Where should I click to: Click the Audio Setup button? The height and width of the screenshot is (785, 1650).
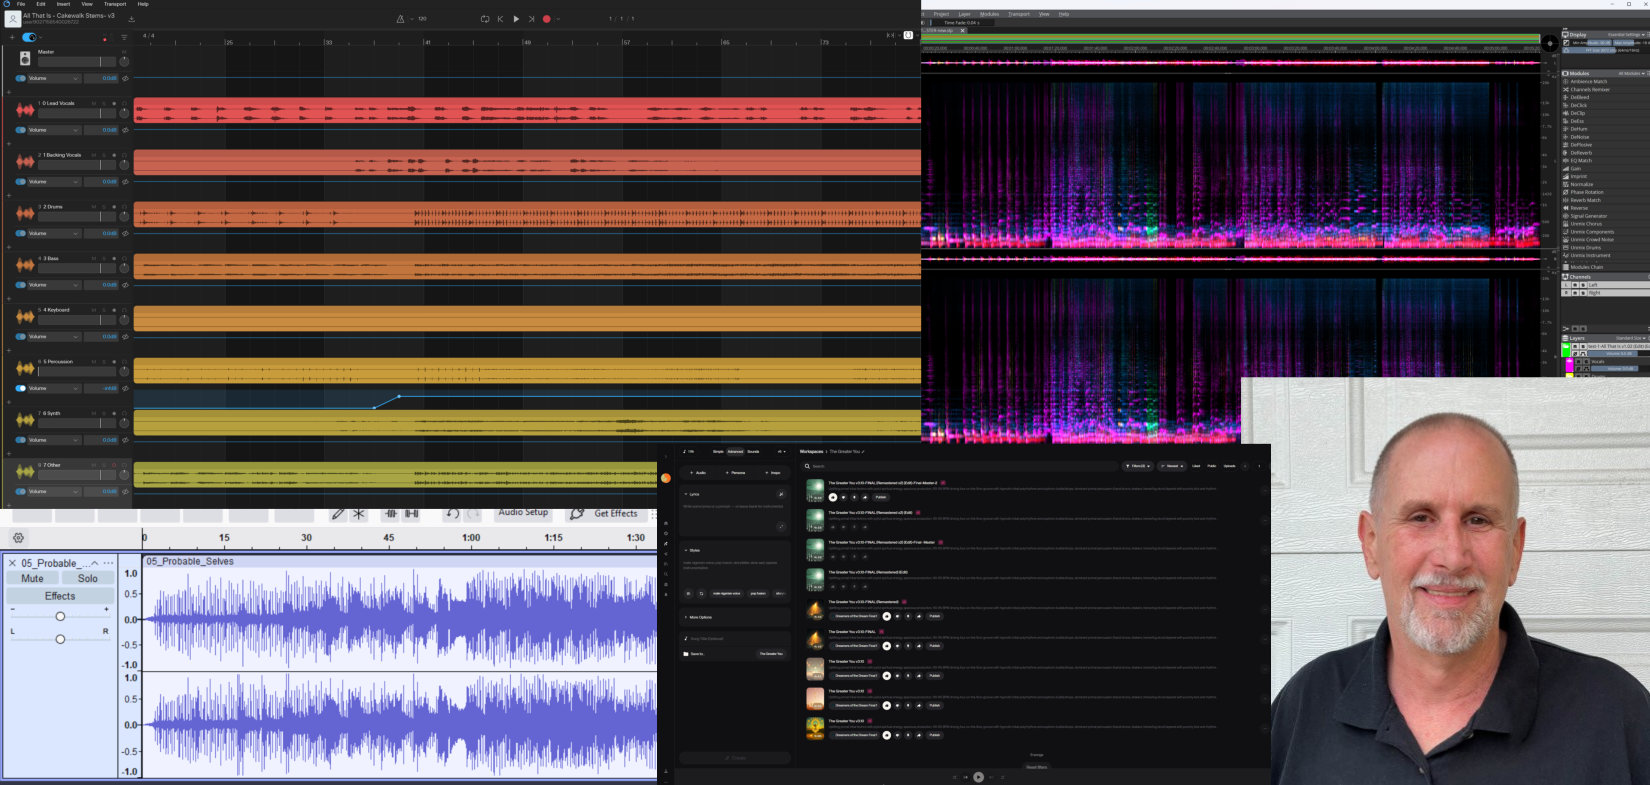[x=523, y=513]
